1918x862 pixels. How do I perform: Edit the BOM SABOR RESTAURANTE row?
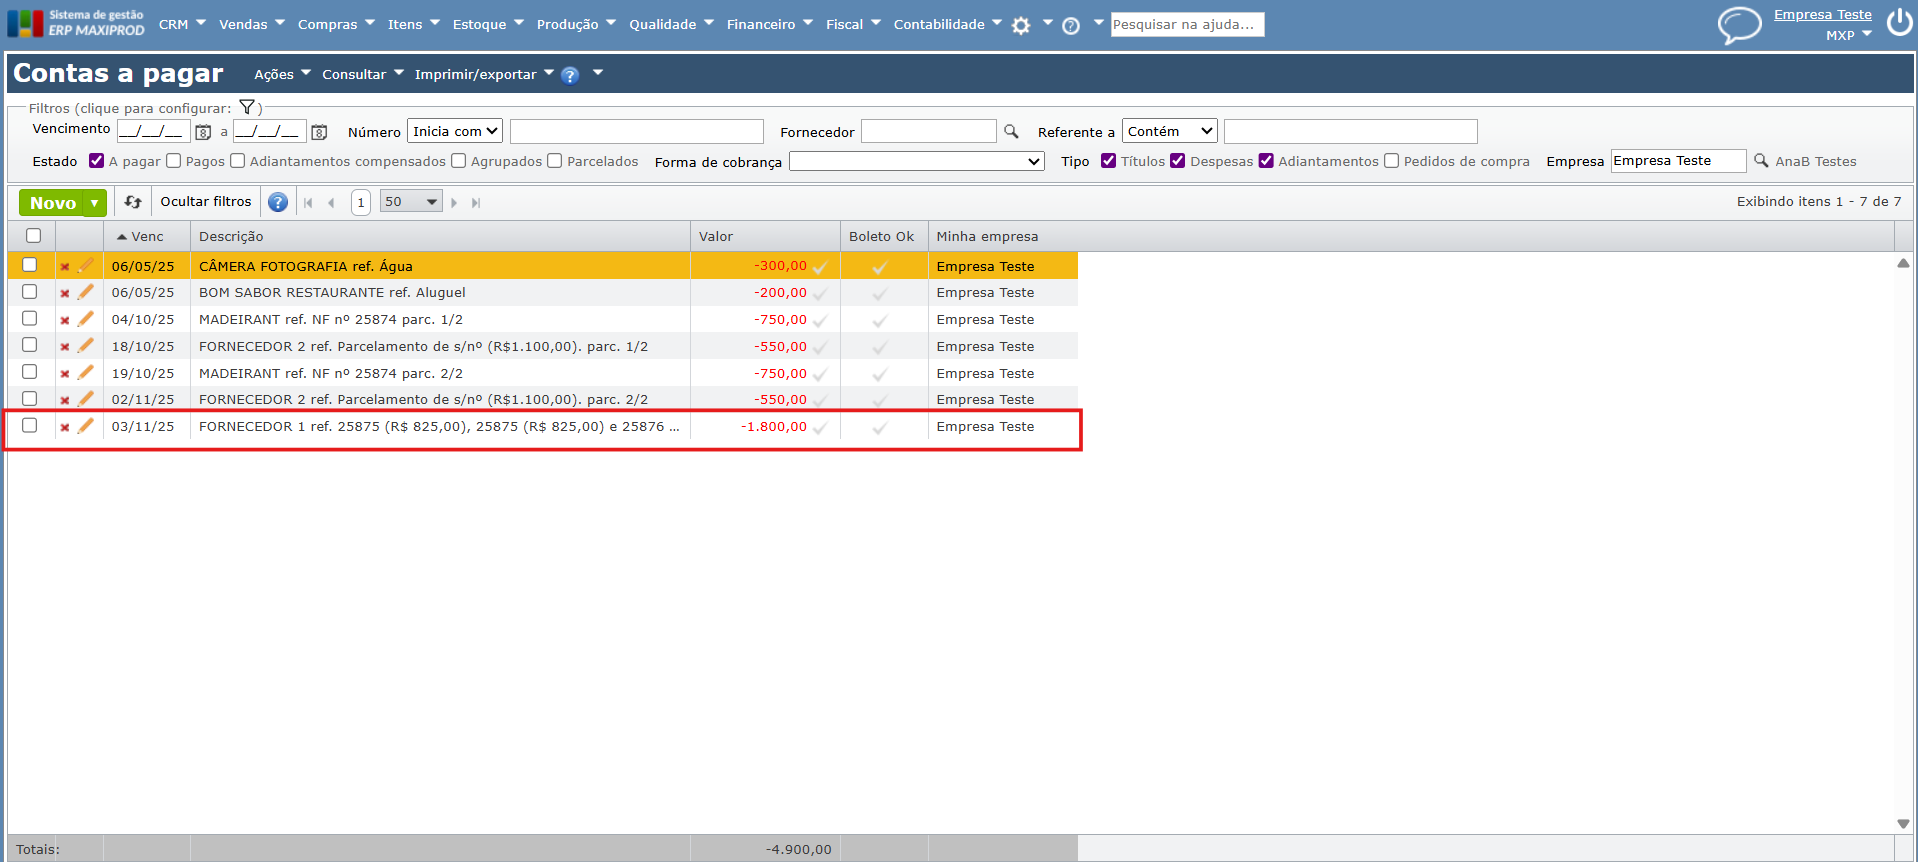(86, 292)
